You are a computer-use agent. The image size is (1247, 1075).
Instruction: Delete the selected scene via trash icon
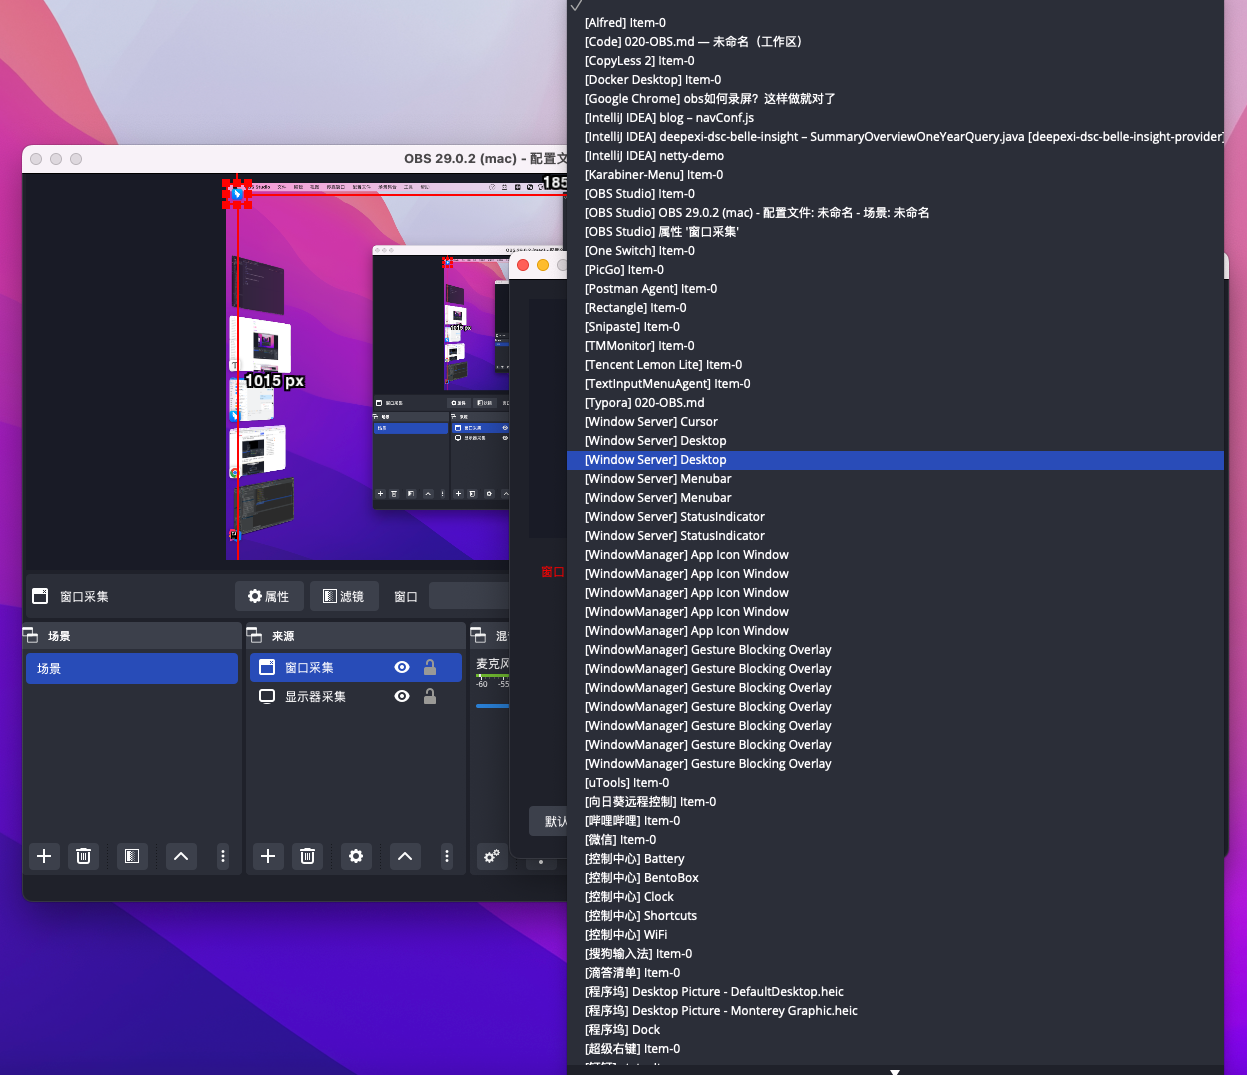click(84, 856)
